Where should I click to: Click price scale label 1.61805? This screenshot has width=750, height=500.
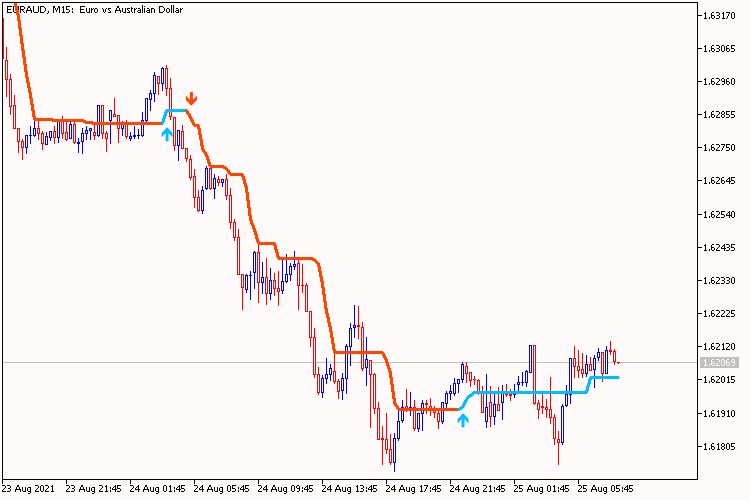pos(719,446)
